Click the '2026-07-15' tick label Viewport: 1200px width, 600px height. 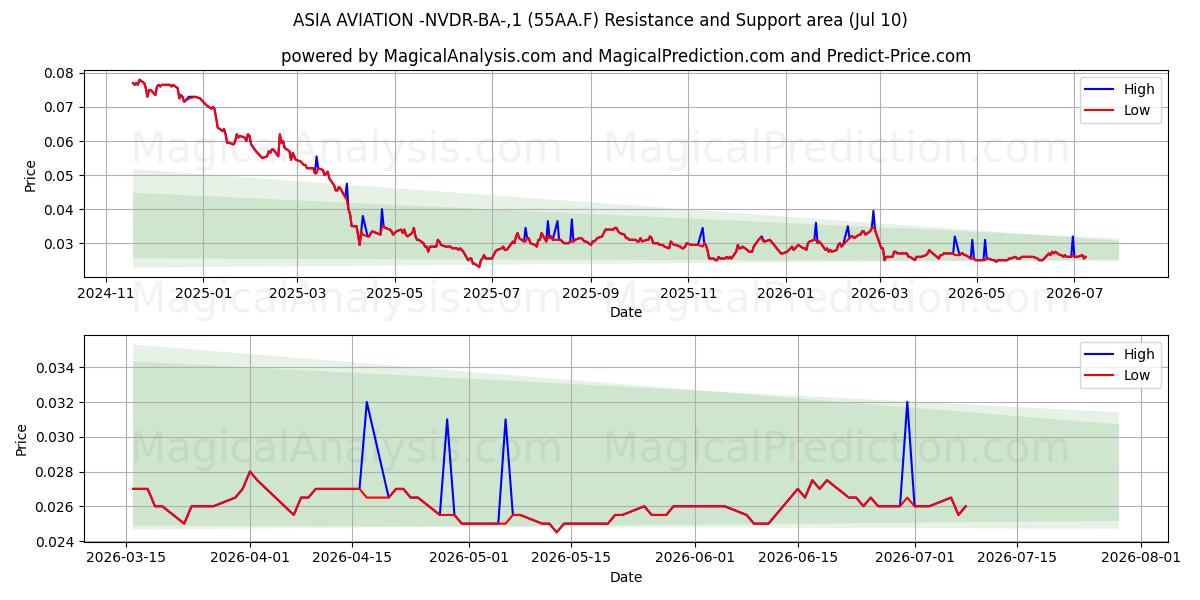(1018, 558)
